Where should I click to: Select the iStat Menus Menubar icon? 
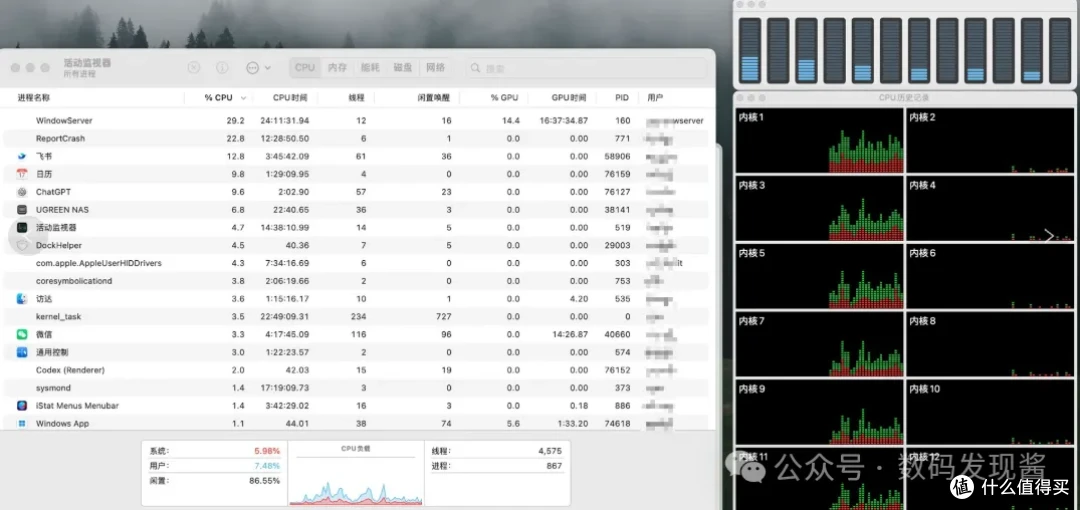tap(22, 406)
